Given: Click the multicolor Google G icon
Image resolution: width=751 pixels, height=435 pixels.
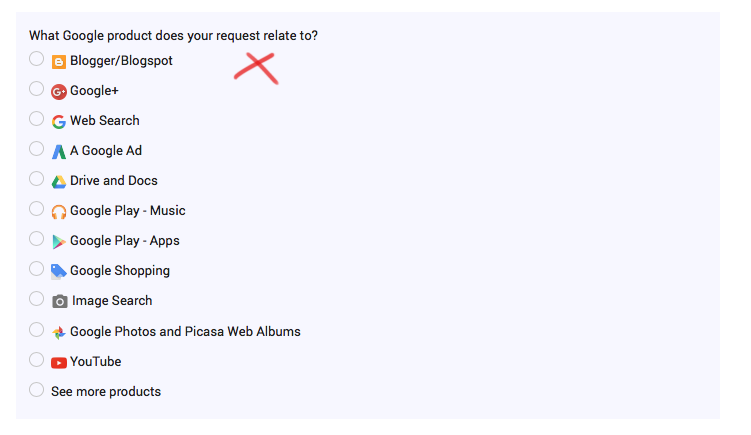Looking at the screenshot, I should coord(58,122).
